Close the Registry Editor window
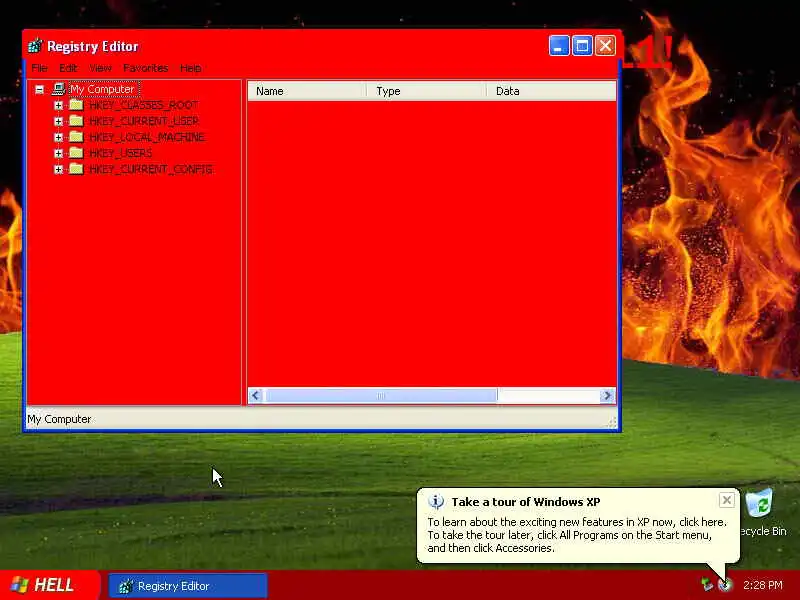800x600 pixels. pyautogui.click(x=606, y=46)
